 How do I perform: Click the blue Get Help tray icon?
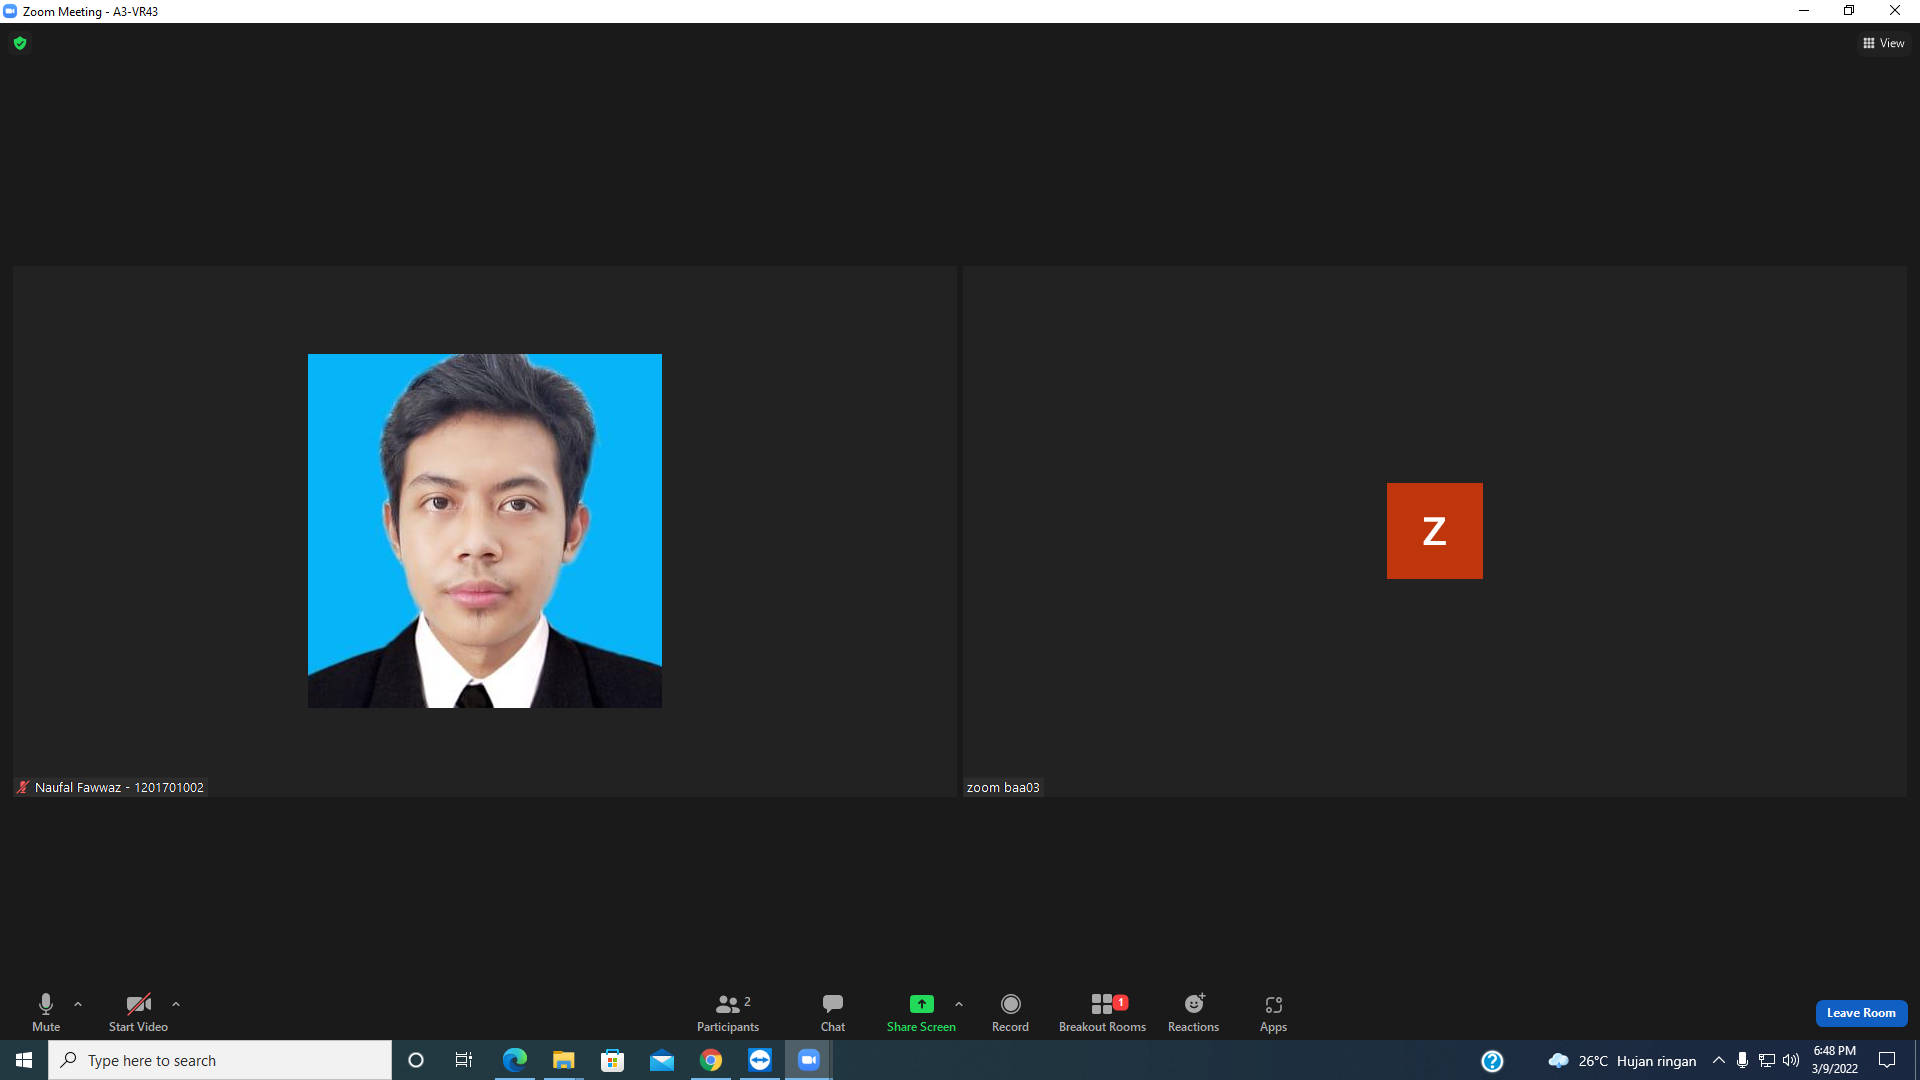point(1492,1060)
